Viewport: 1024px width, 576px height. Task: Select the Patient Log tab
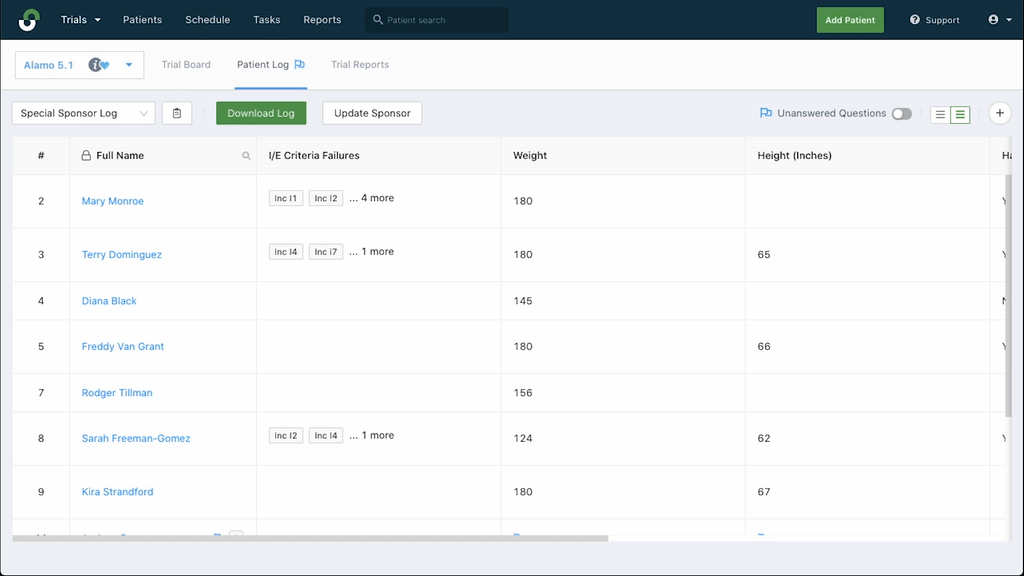[x=263, y=65]
